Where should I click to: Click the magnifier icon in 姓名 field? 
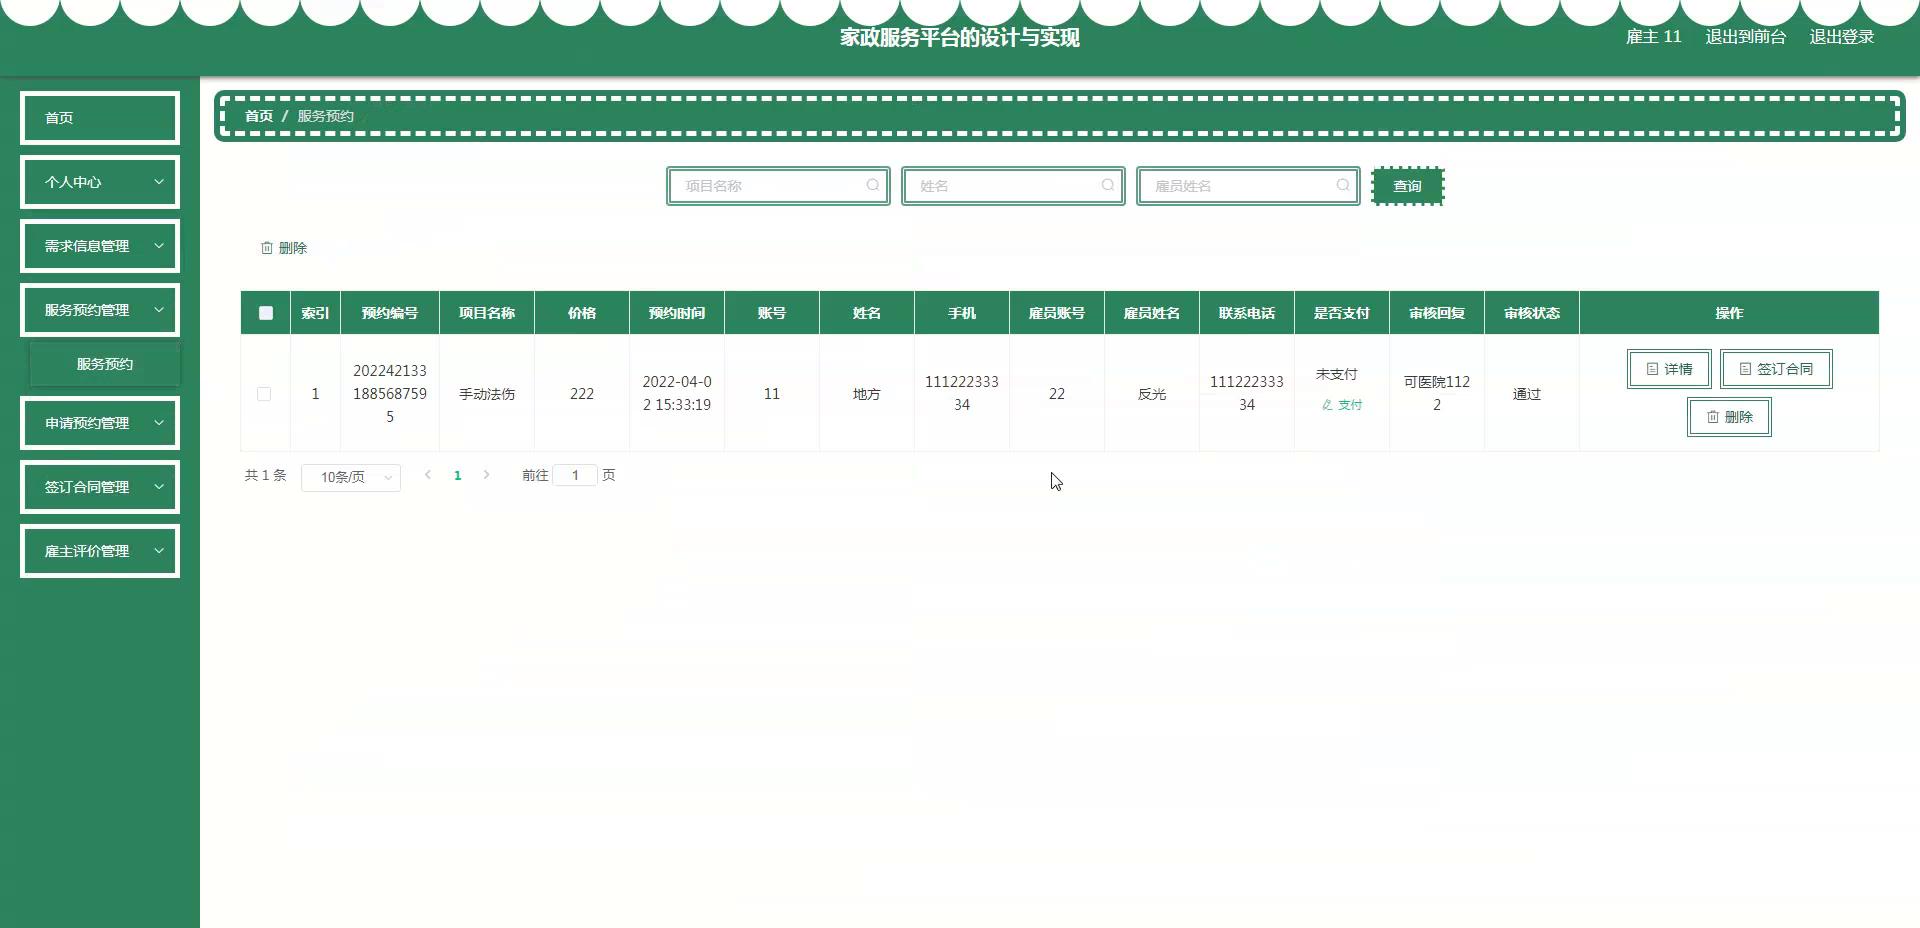(x=1107, y=185)
